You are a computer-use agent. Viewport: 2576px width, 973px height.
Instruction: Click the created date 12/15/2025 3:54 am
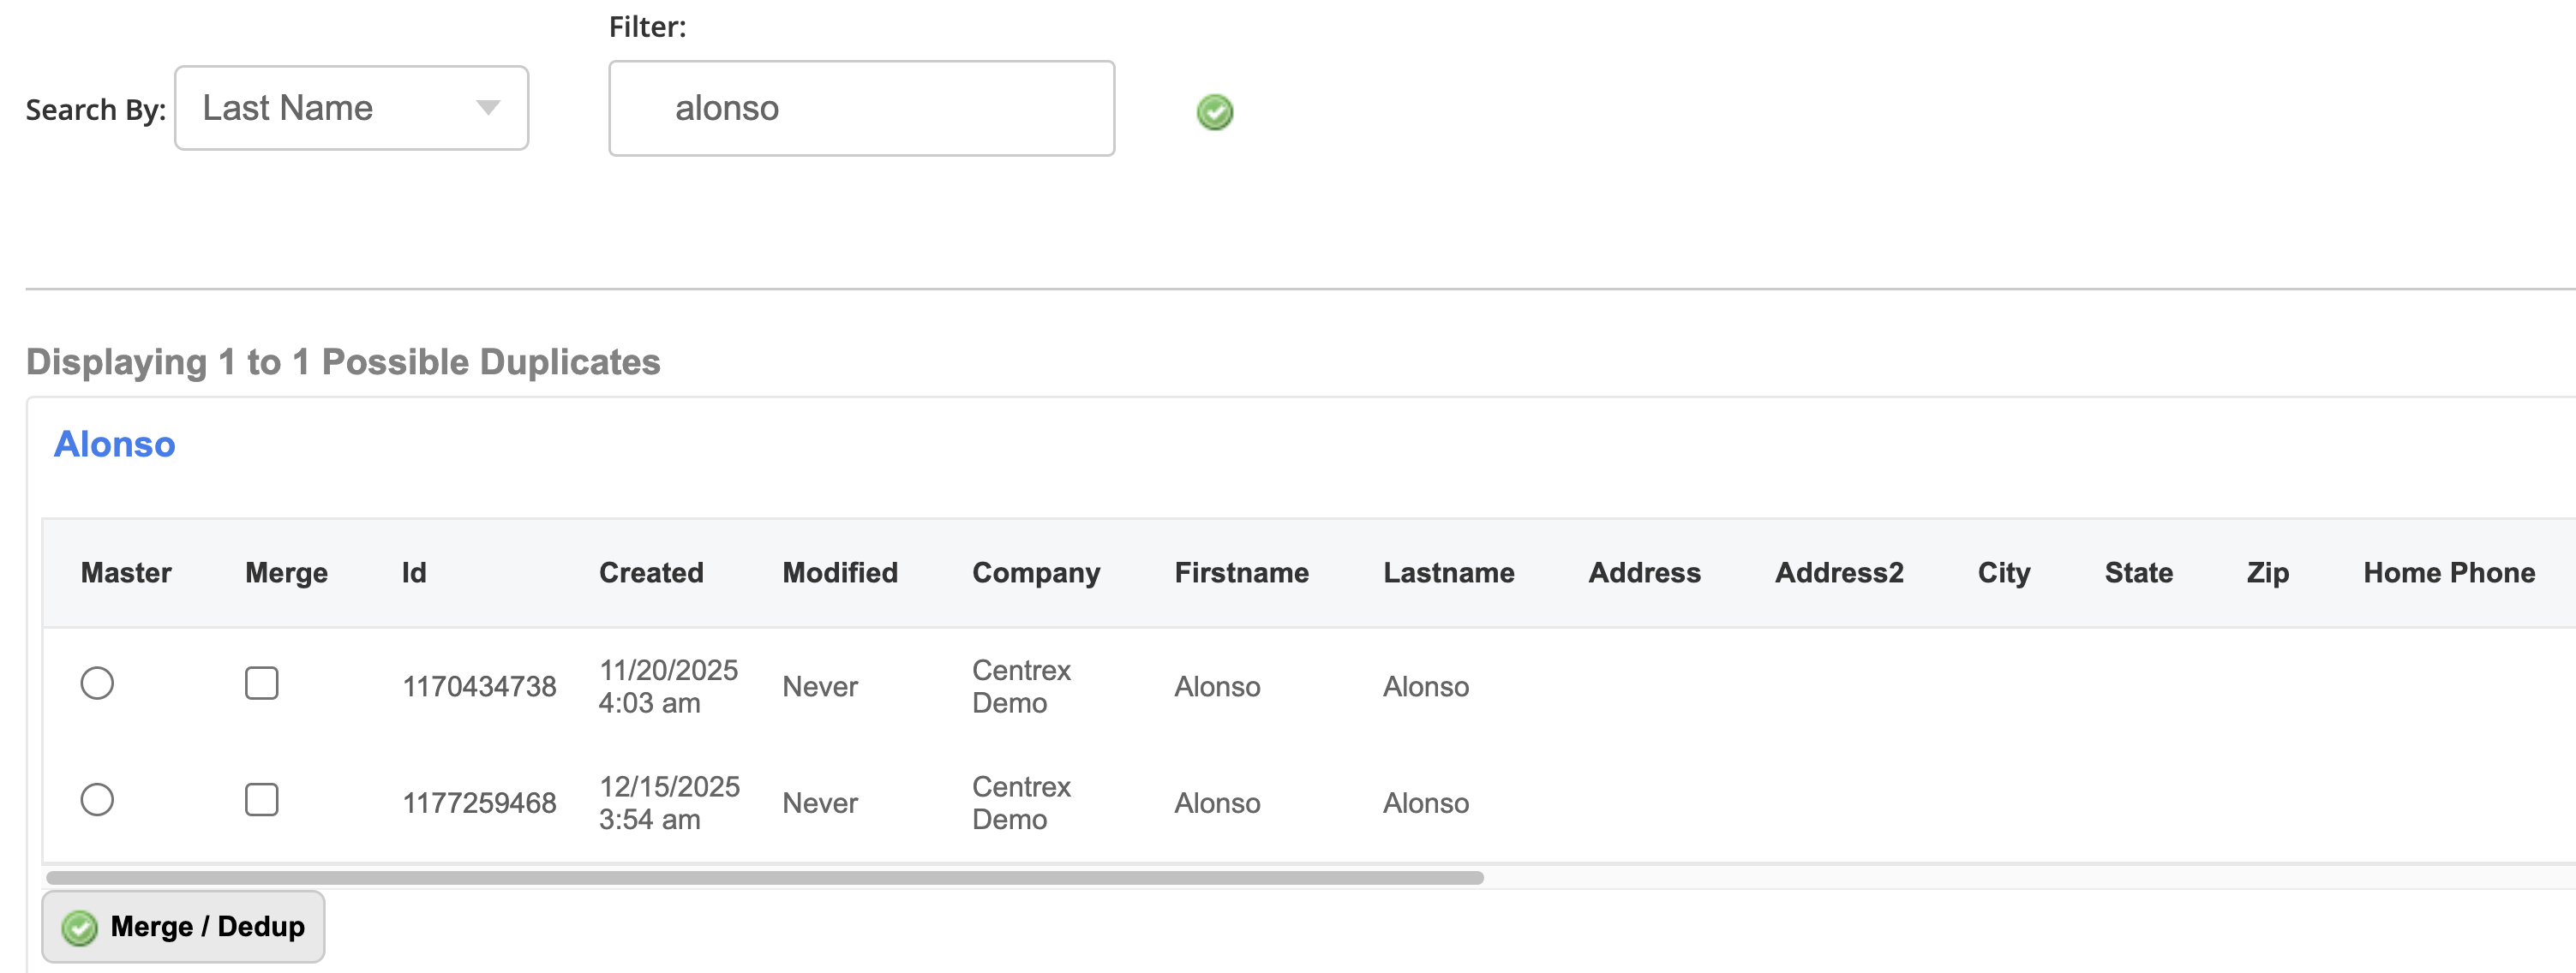pyautogui.click(x=669, y=803)
